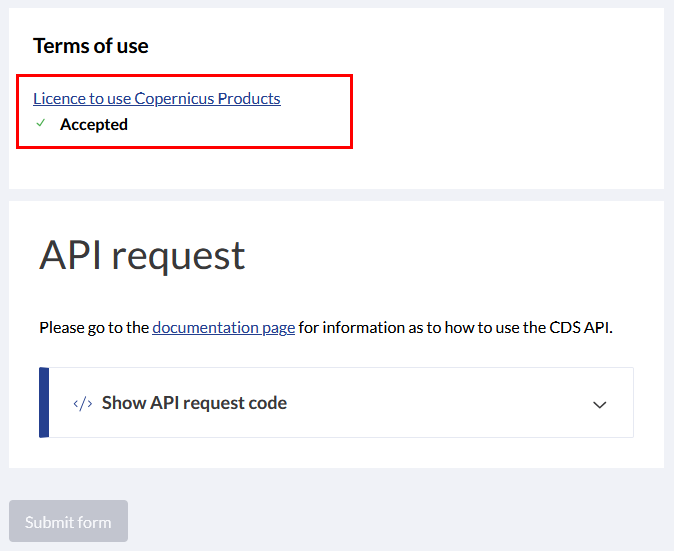Select the Accepted status label
This screenshot has height=551, width=674.
click(94, 124)
